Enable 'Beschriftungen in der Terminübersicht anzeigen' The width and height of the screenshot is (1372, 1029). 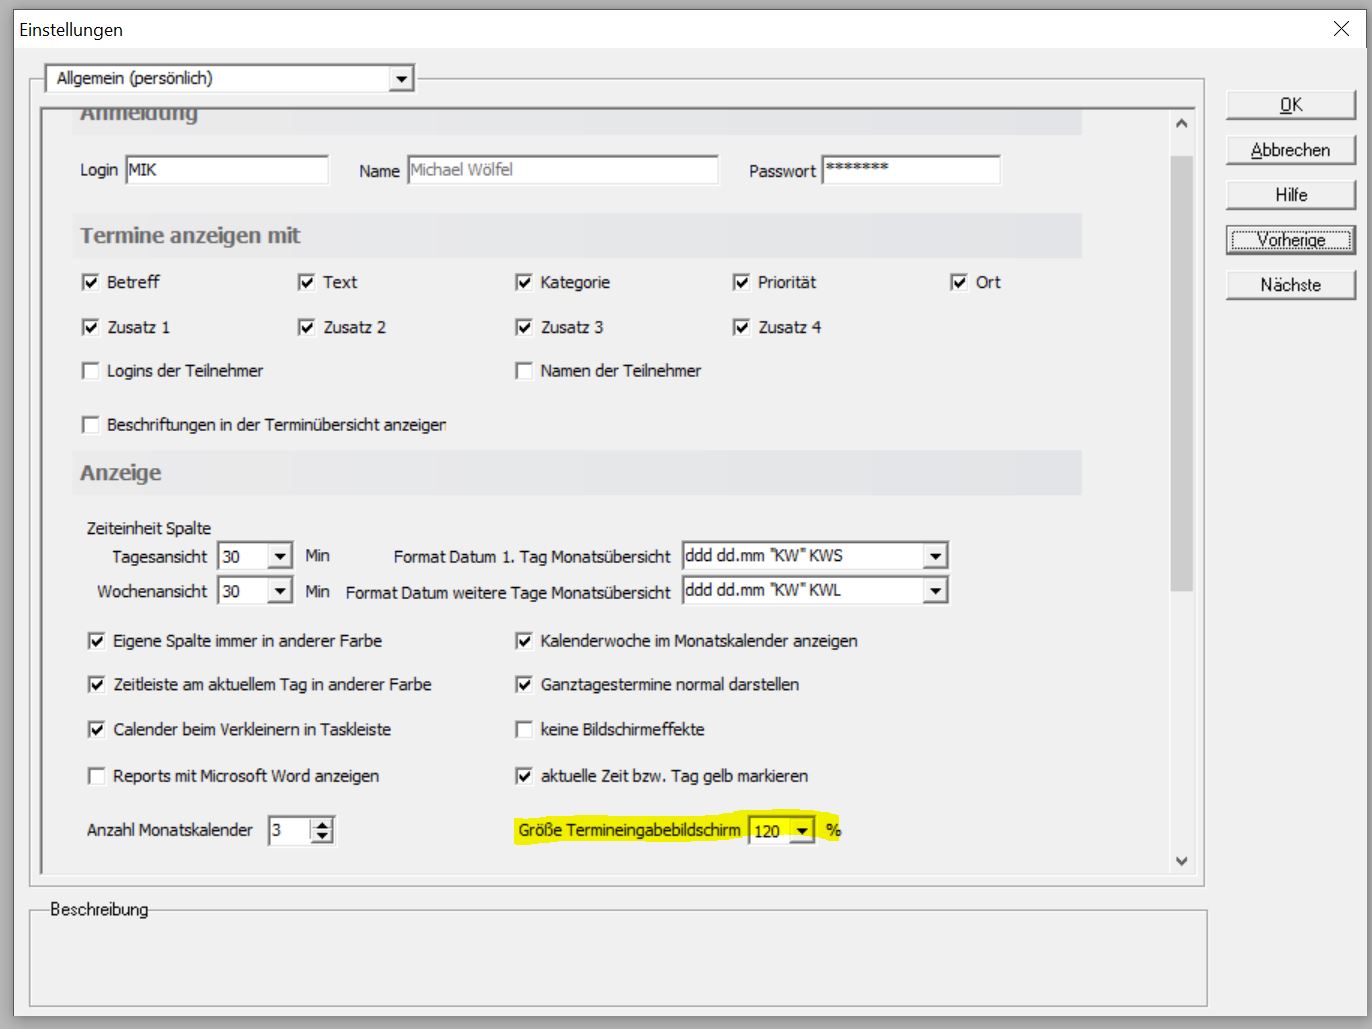click(90, 425)
